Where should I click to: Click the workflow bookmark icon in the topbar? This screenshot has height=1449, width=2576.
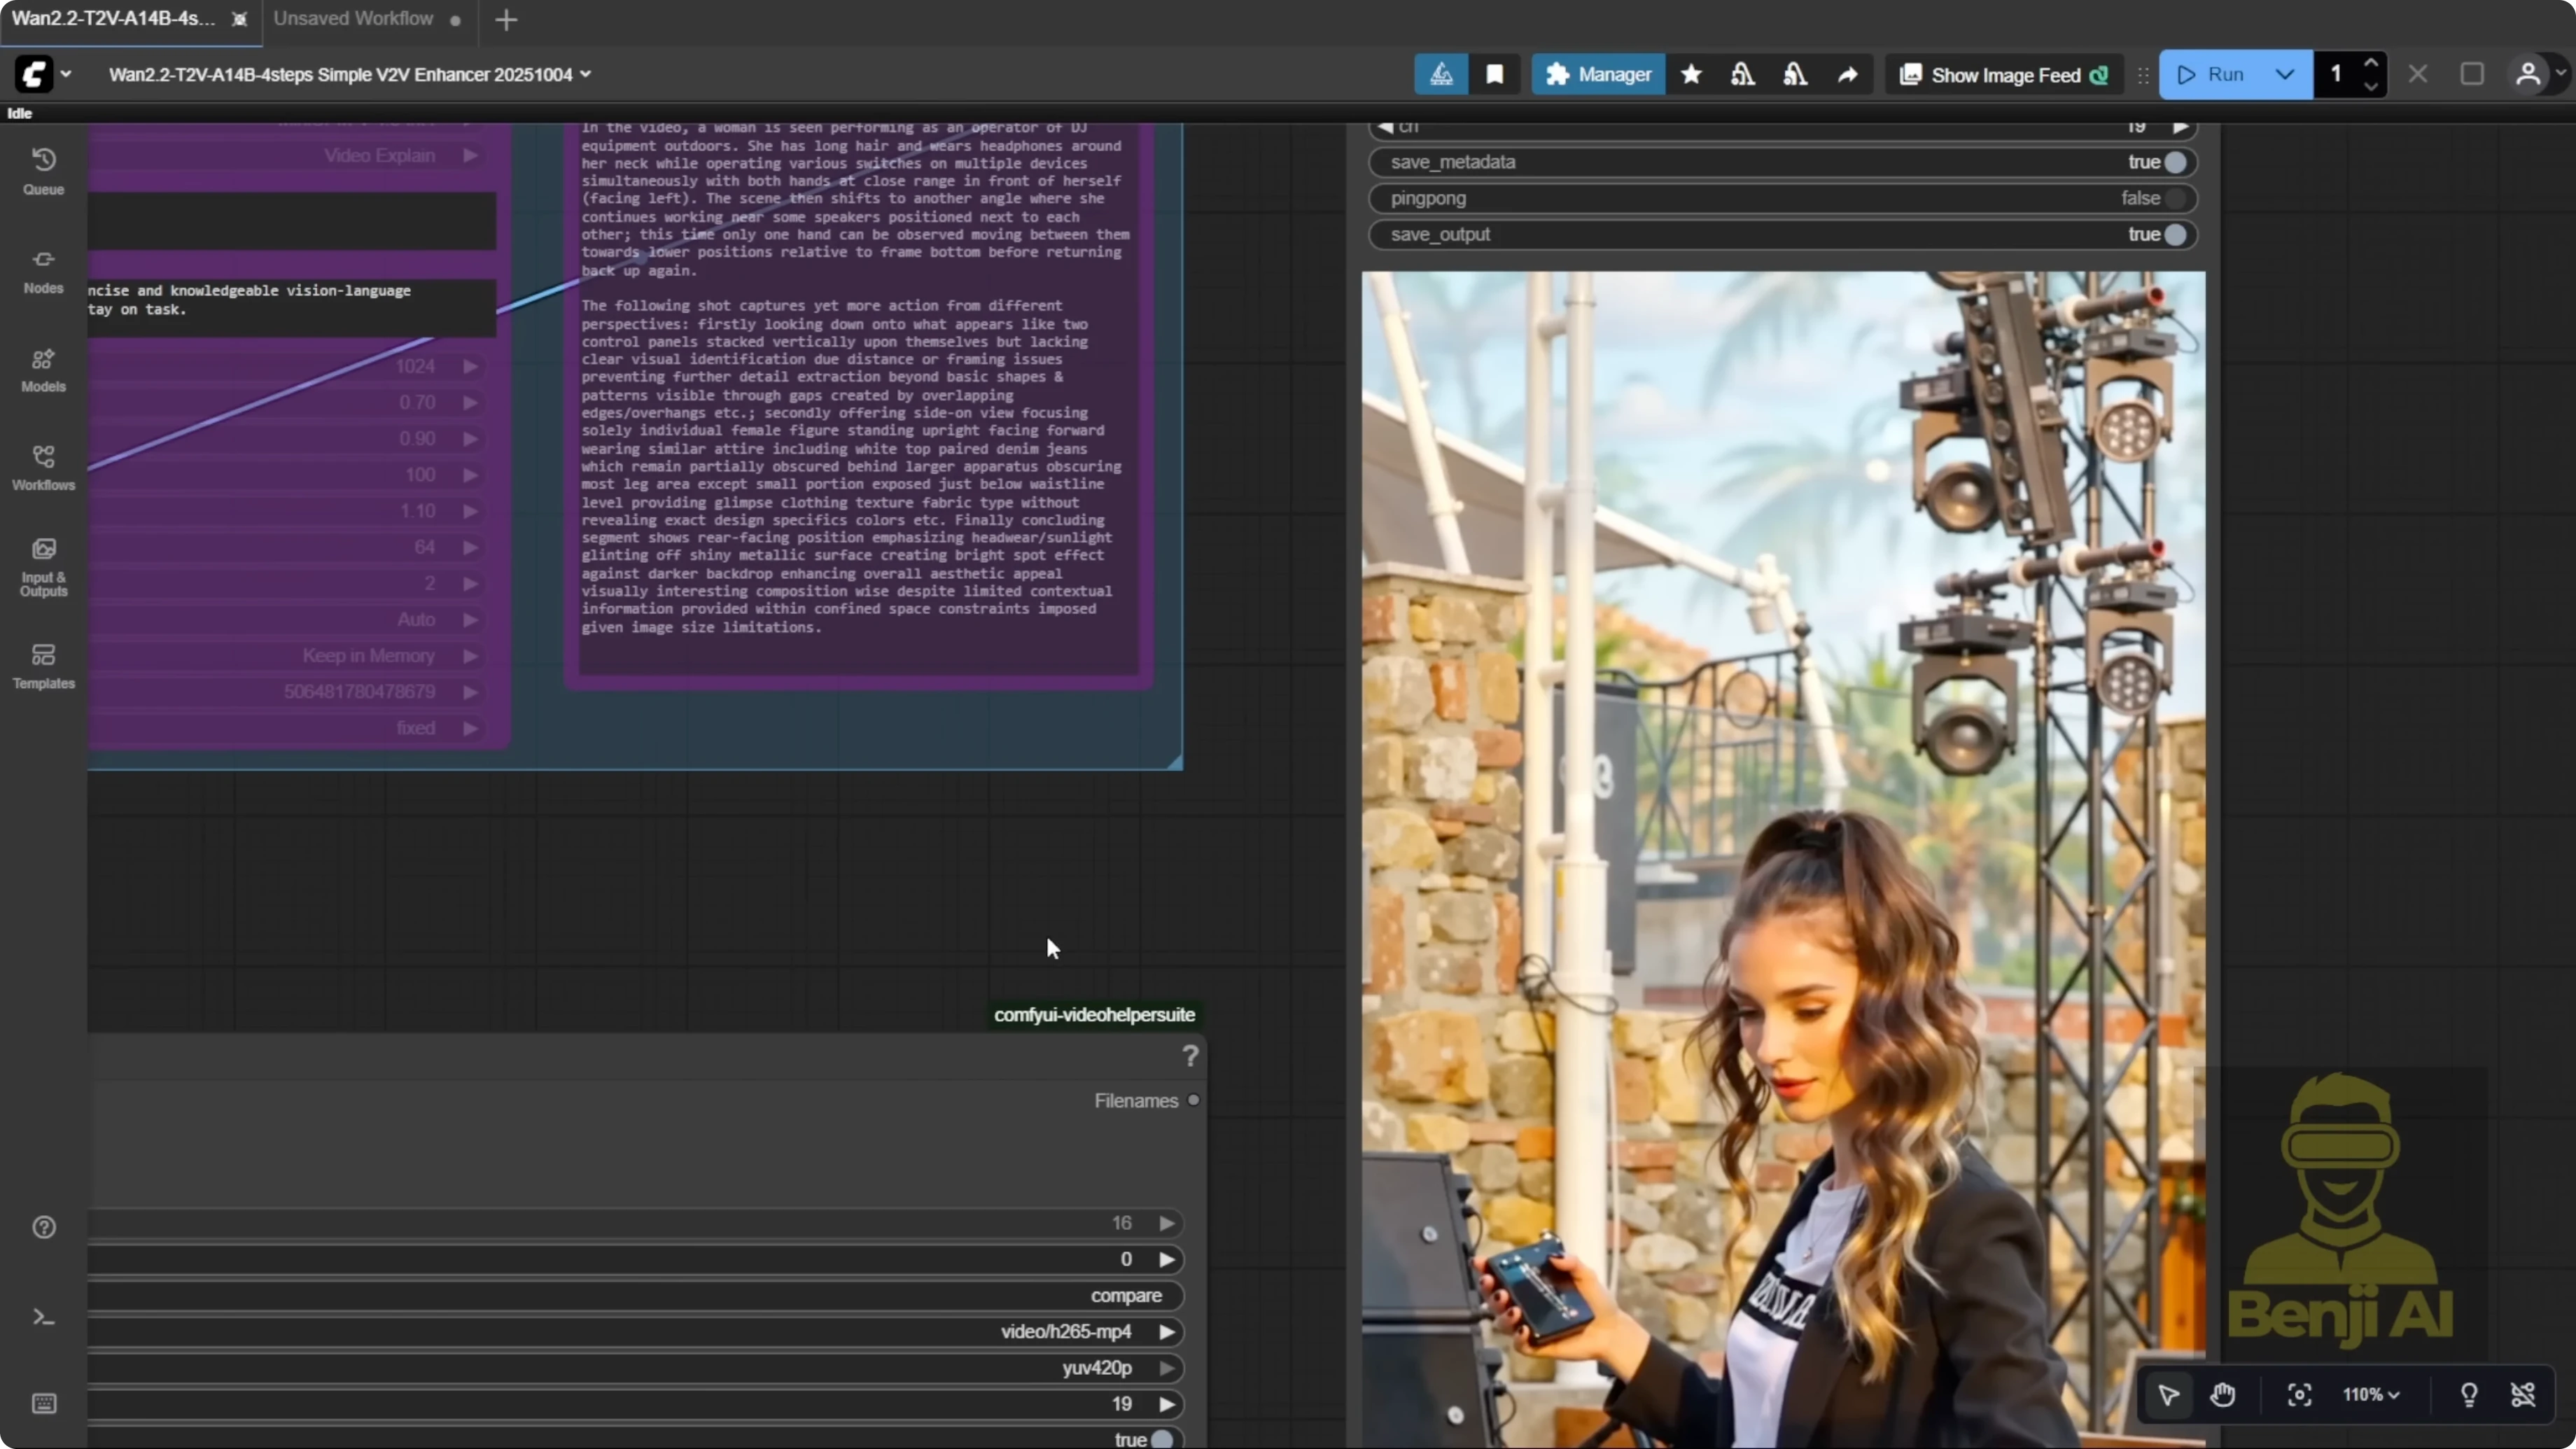click(x=1495, y=74)
